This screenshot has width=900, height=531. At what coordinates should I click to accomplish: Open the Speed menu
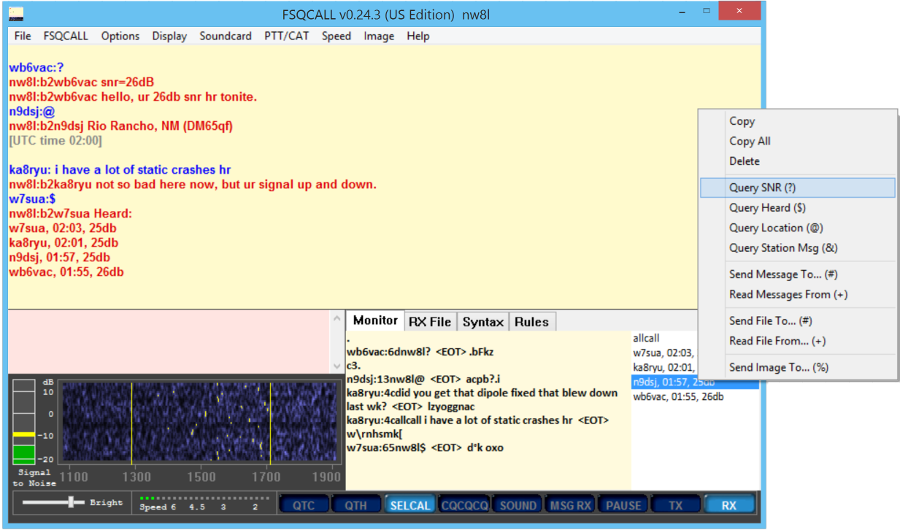(x=336, y=36)
